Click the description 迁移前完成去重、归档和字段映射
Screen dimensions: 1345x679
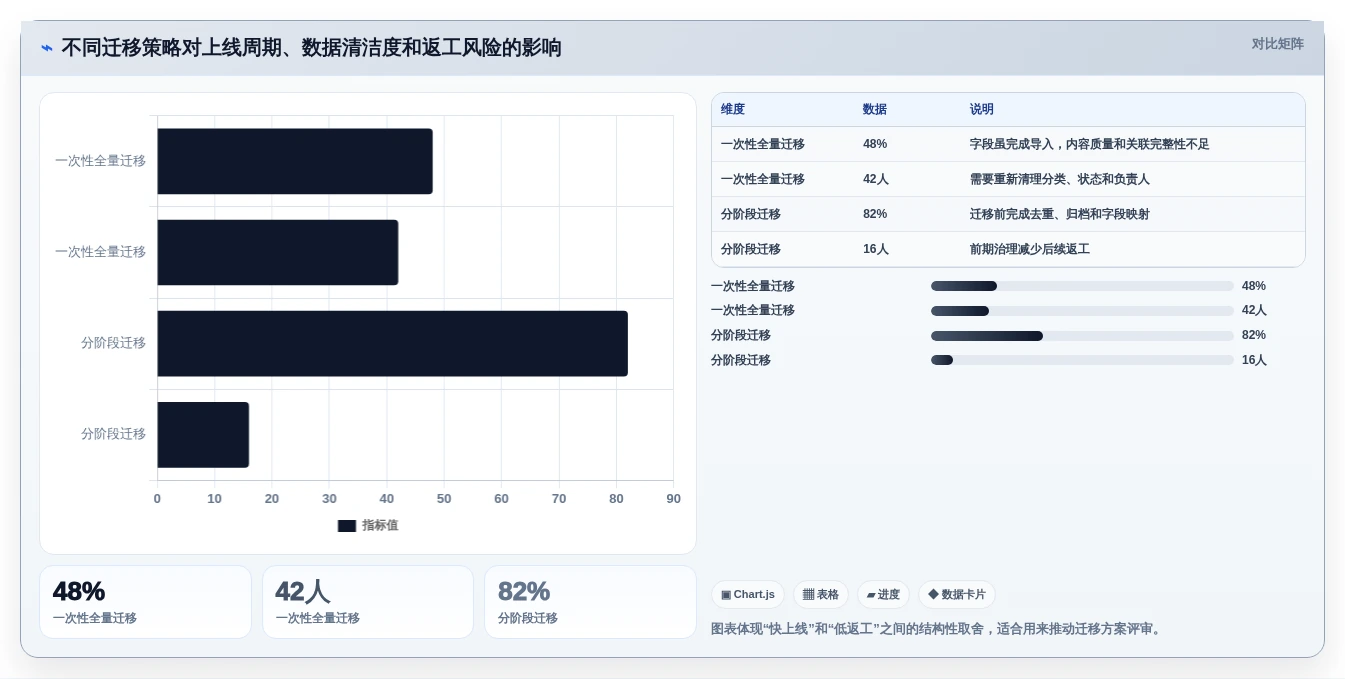click(x=1059, y=214)
